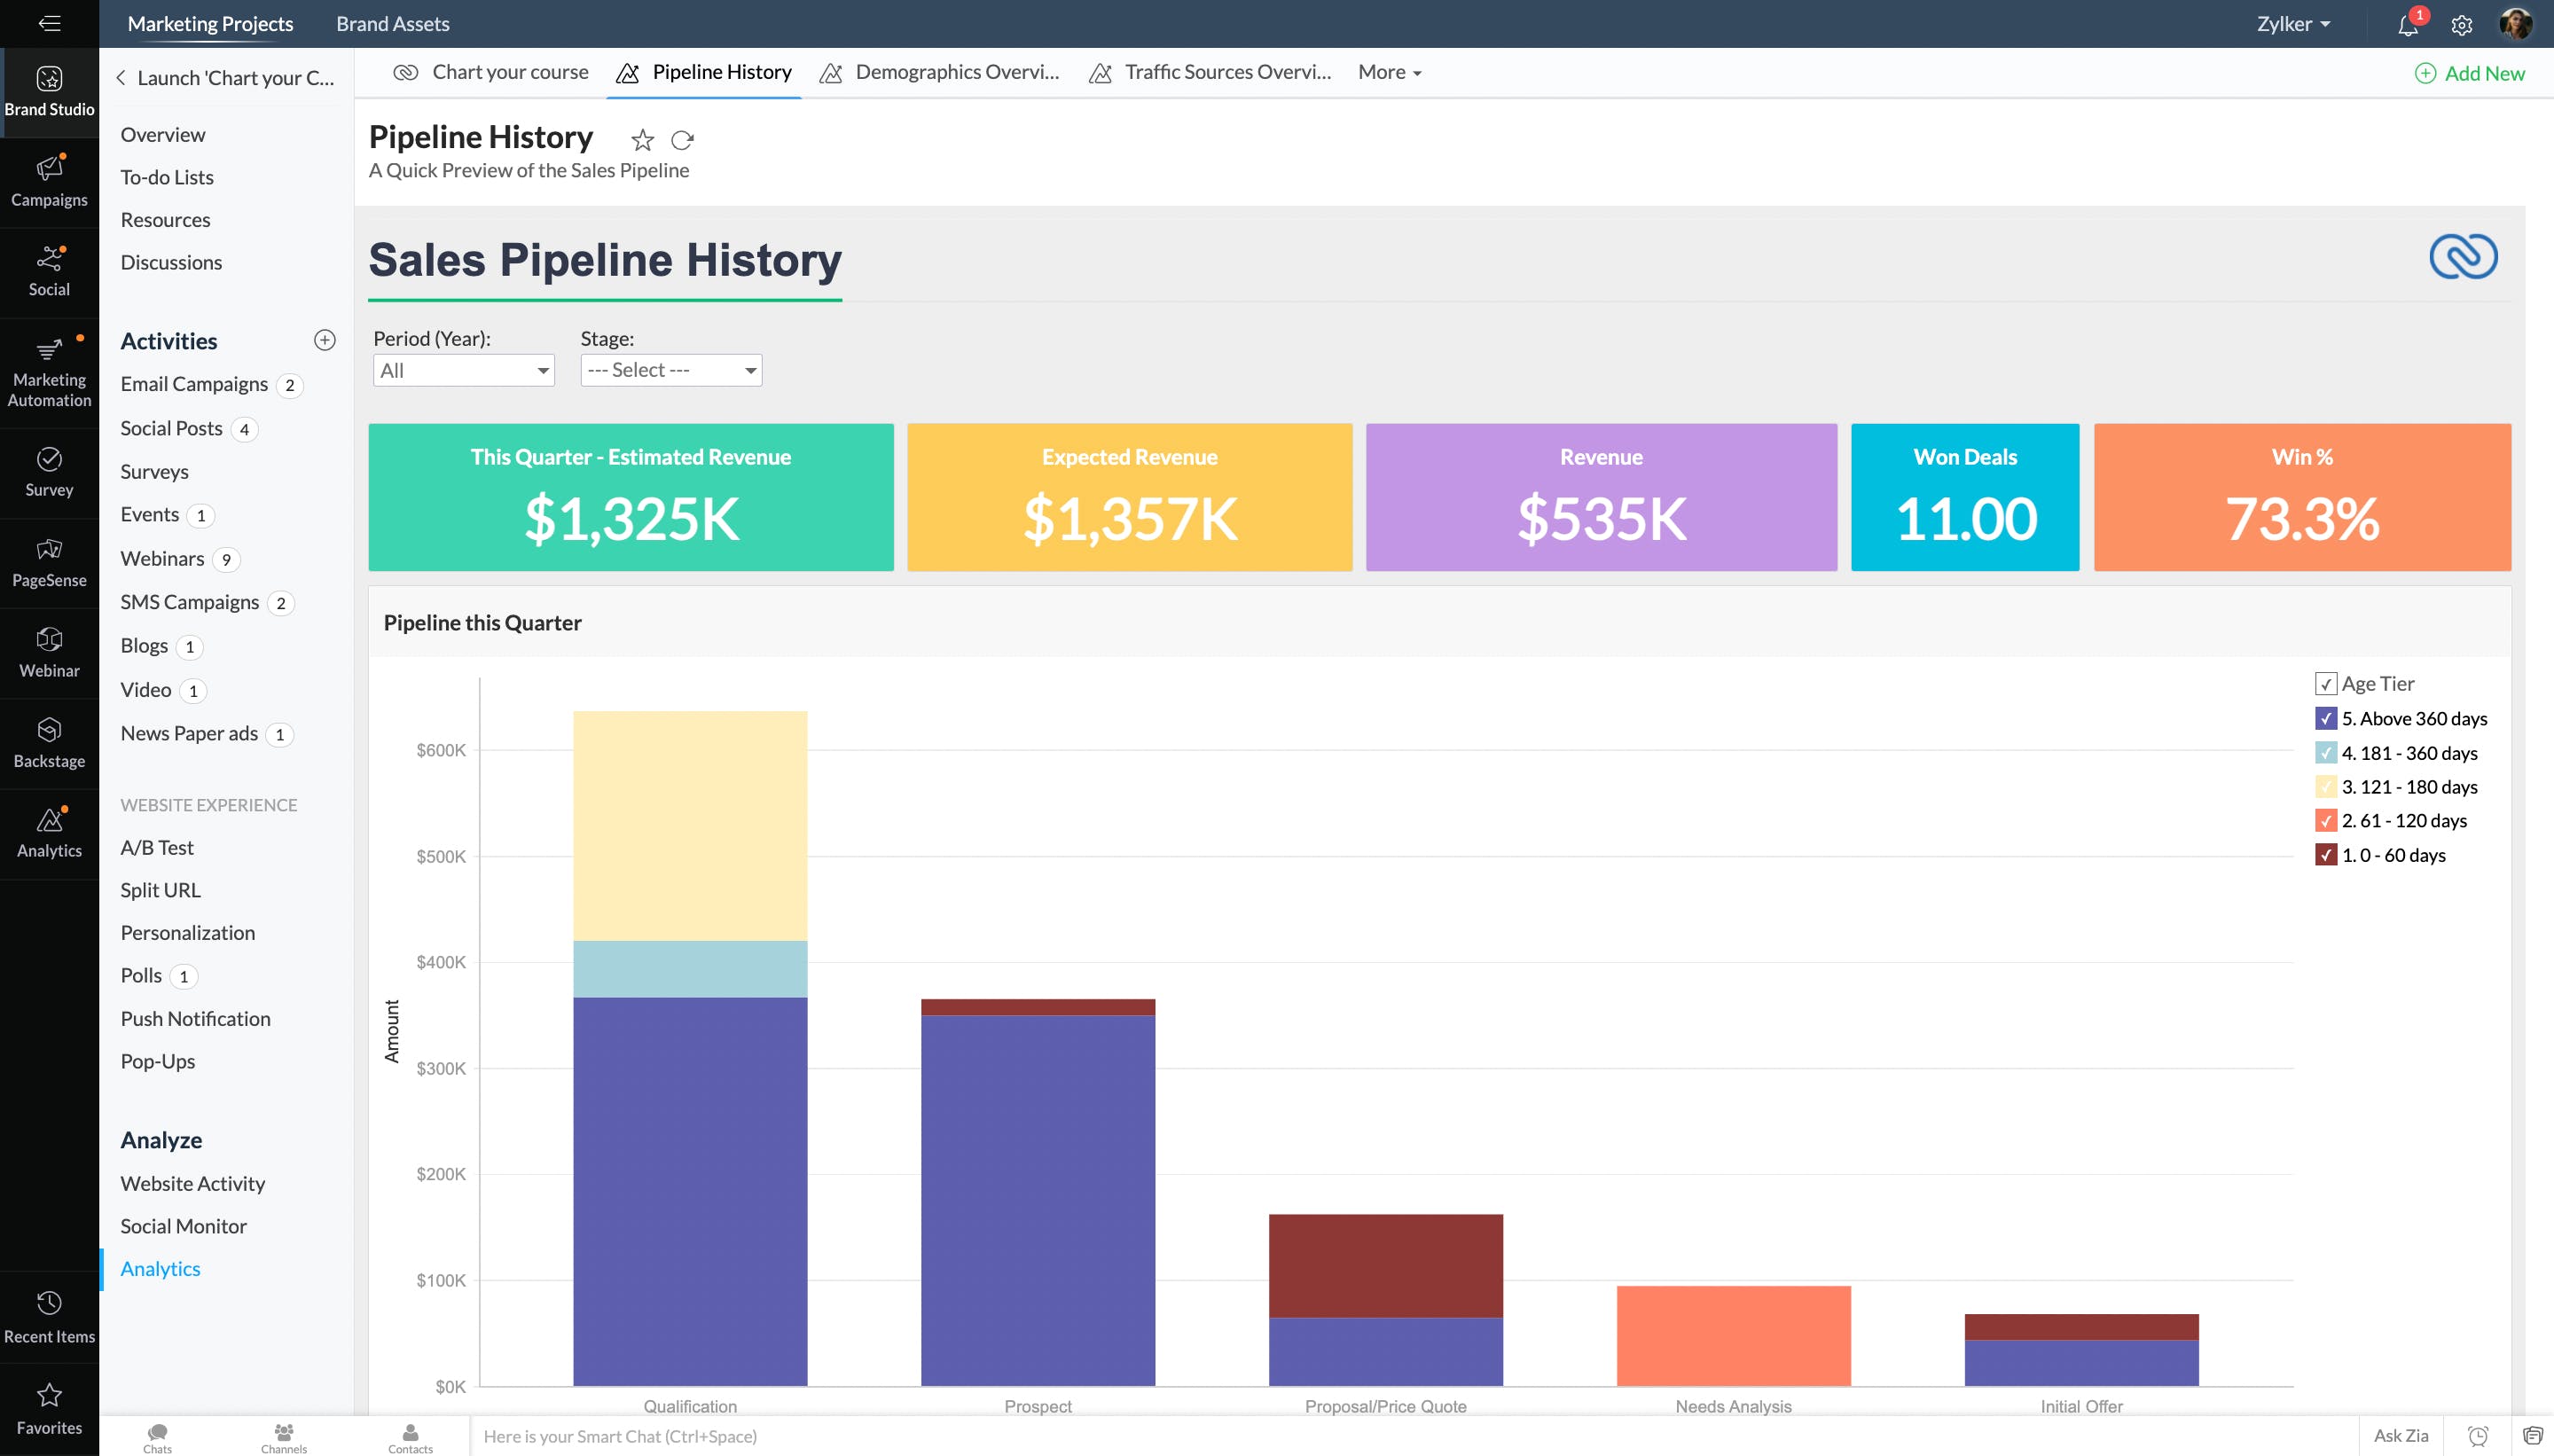Click the Add New button
Screen dimensions: 2554x1456
click(x=2470, y=73)
